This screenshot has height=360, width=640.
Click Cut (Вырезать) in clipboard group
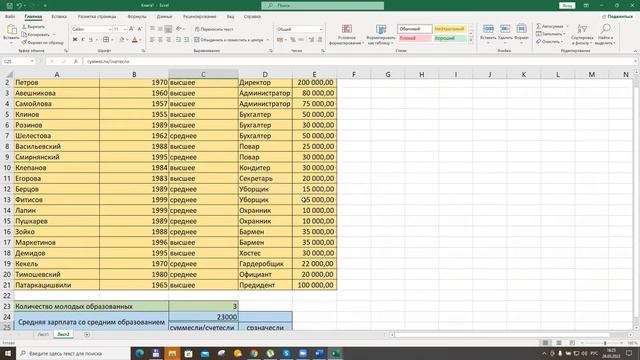tap(33, 27)
